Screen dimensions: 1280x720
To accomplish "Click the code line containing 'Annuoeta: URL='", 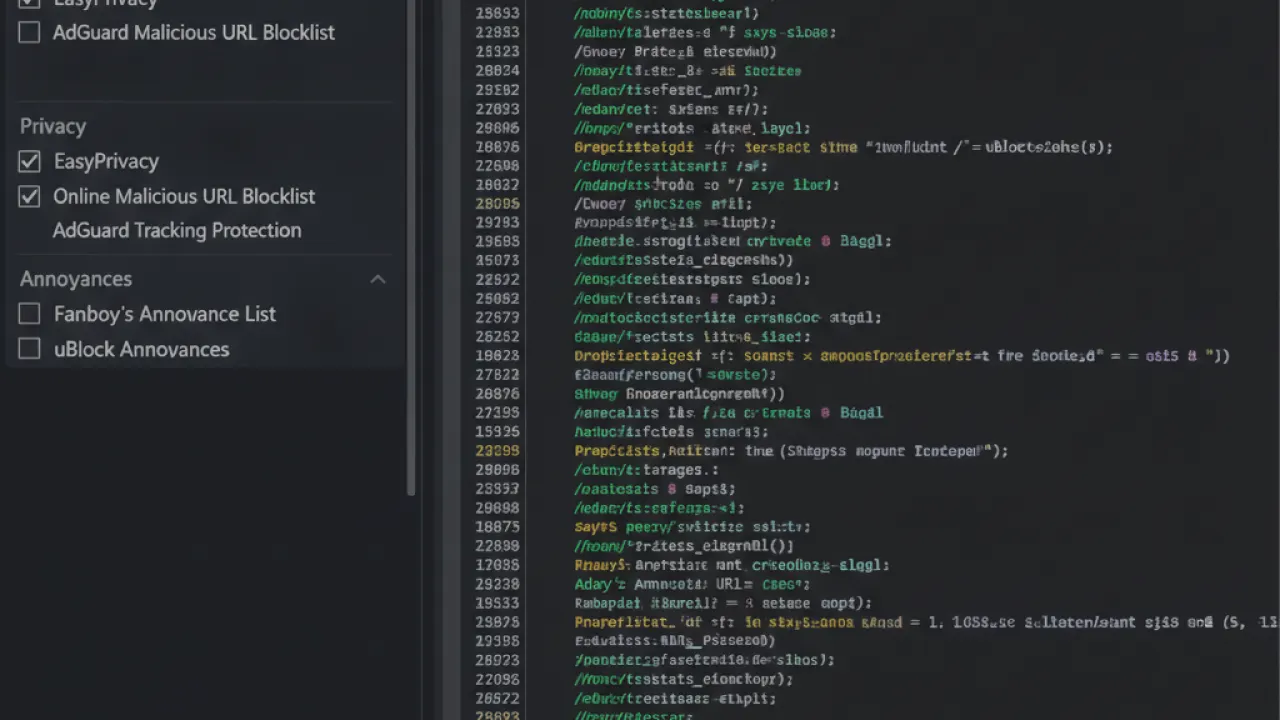I will click(692, 584).
